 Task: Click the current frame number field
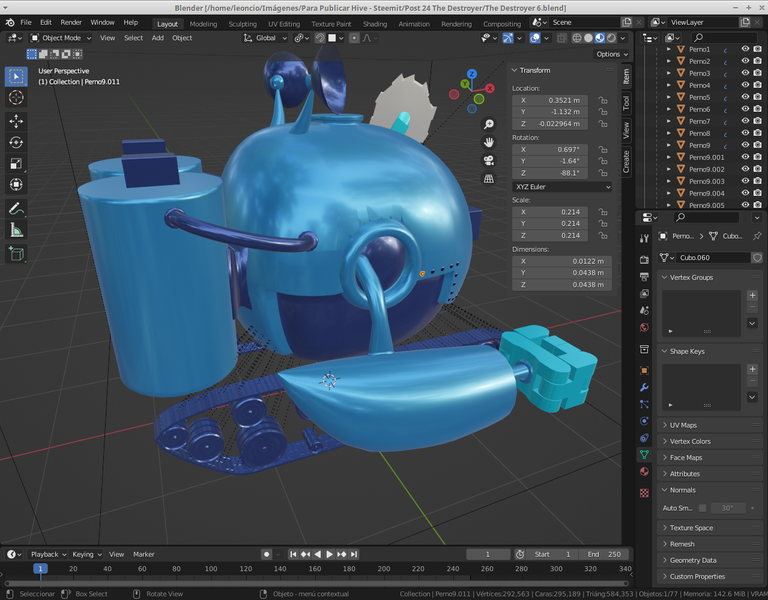pos(488,554)
